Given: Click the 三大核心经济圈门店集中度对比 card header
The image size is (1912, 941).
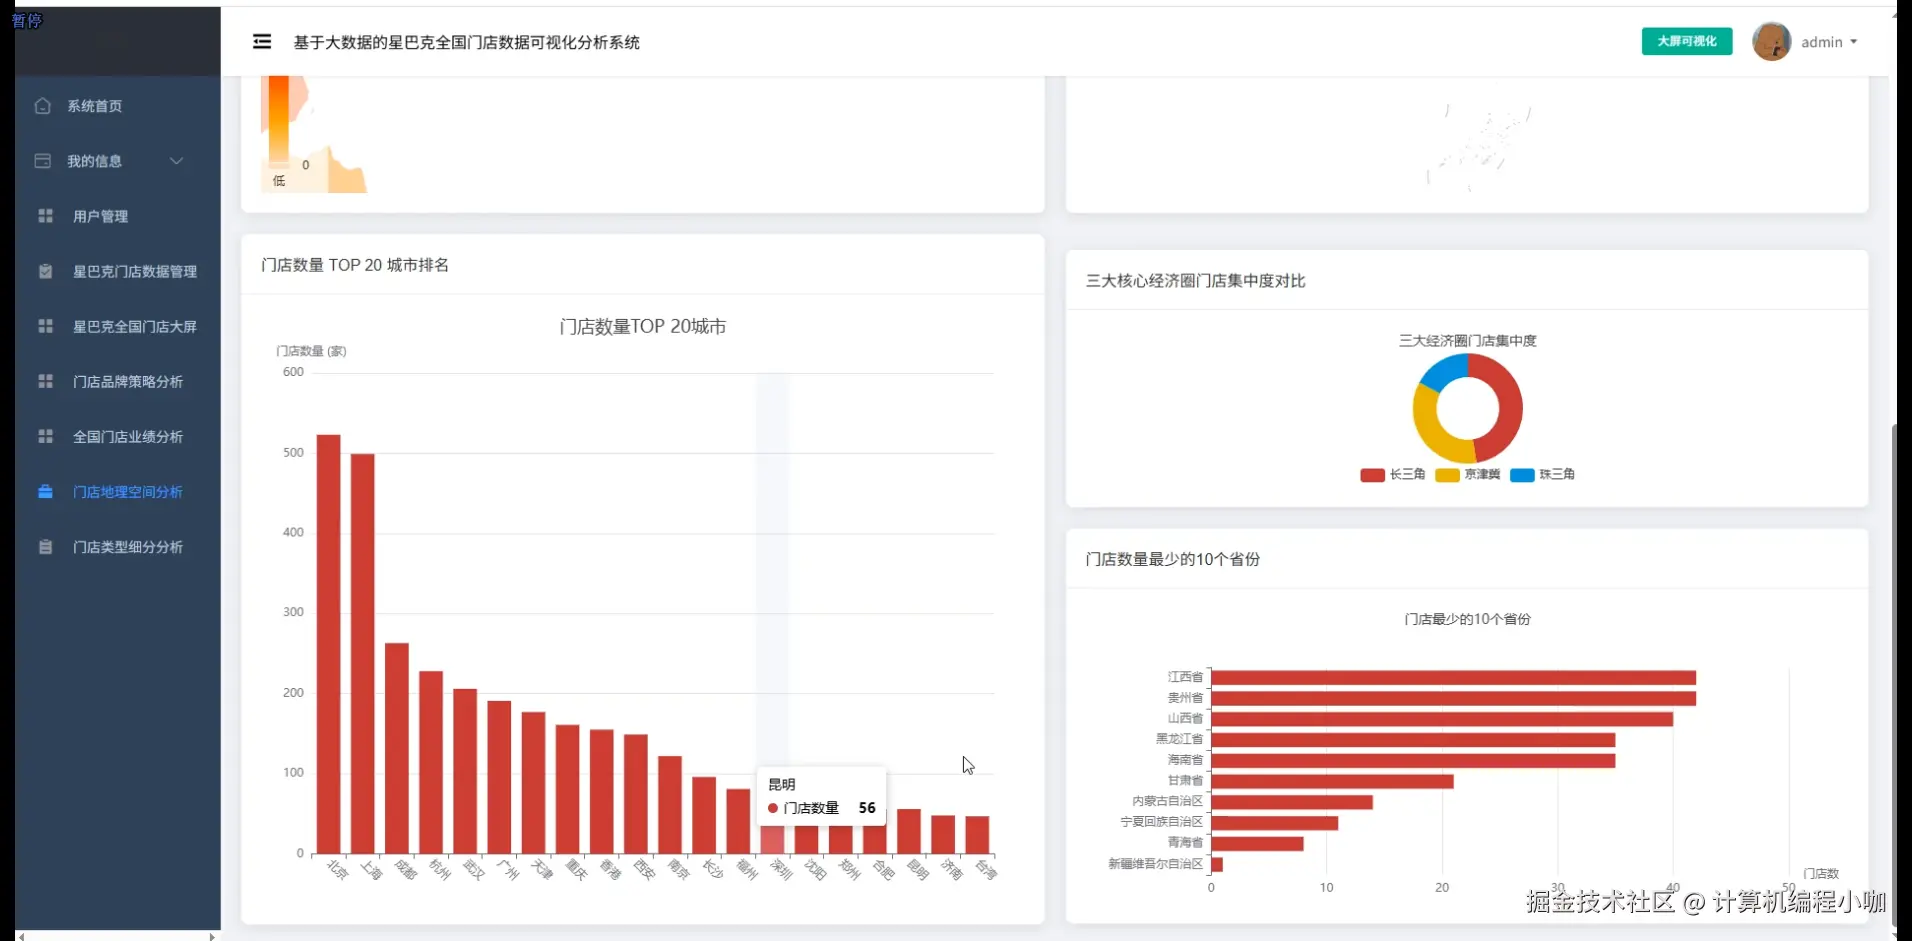Looking at the screenshot, I should (1195, 281).
